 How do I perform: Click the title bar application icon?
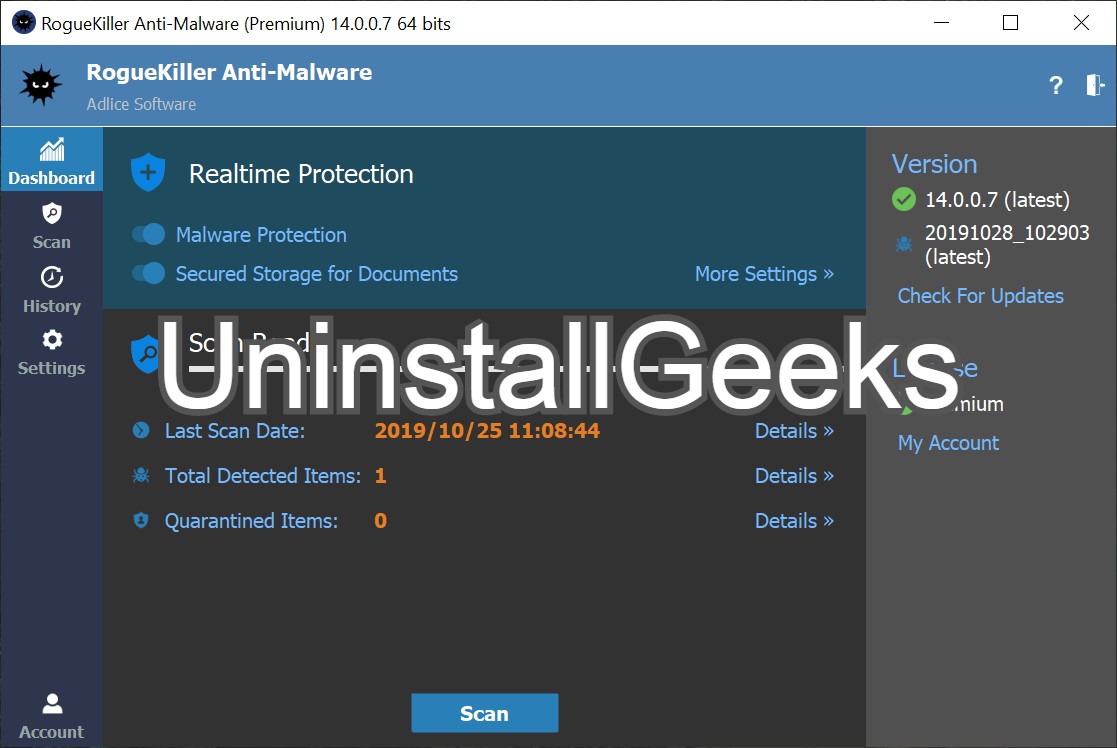[x=24, y=23]
